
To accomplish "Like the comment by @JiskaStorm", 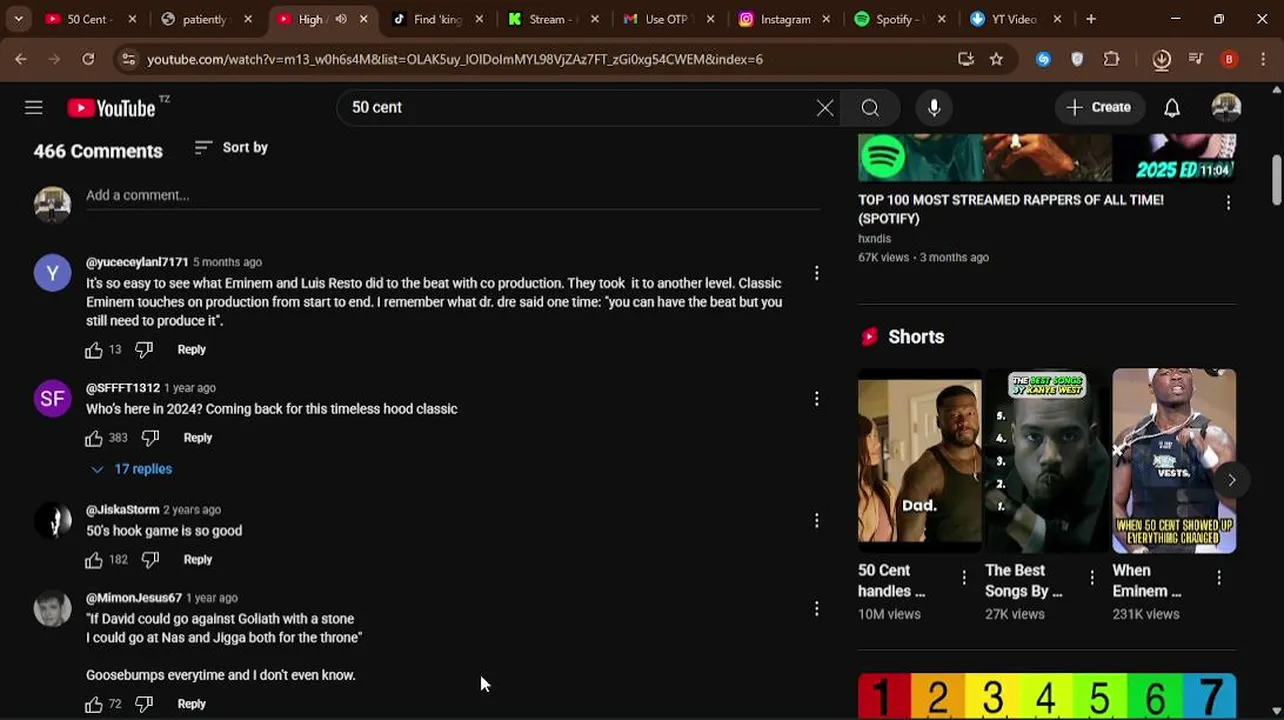I will (x=94, y=560).
